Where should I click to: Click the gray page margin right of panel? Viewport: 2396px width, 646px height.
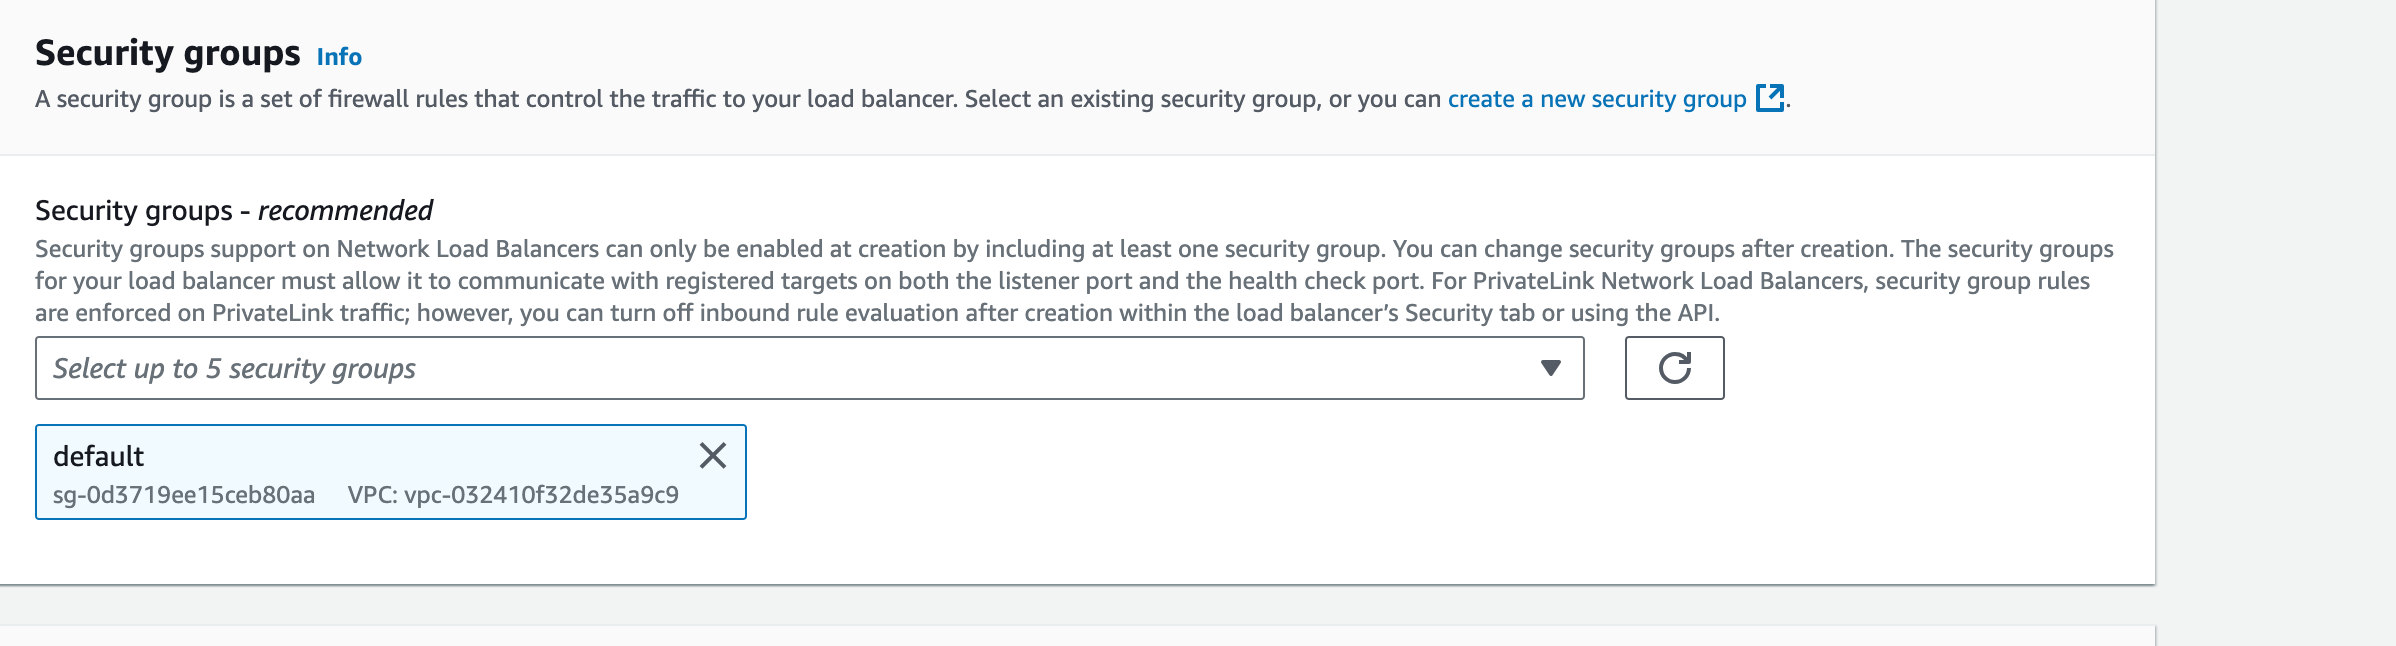pyautogui.click(x=2277, y=323)
